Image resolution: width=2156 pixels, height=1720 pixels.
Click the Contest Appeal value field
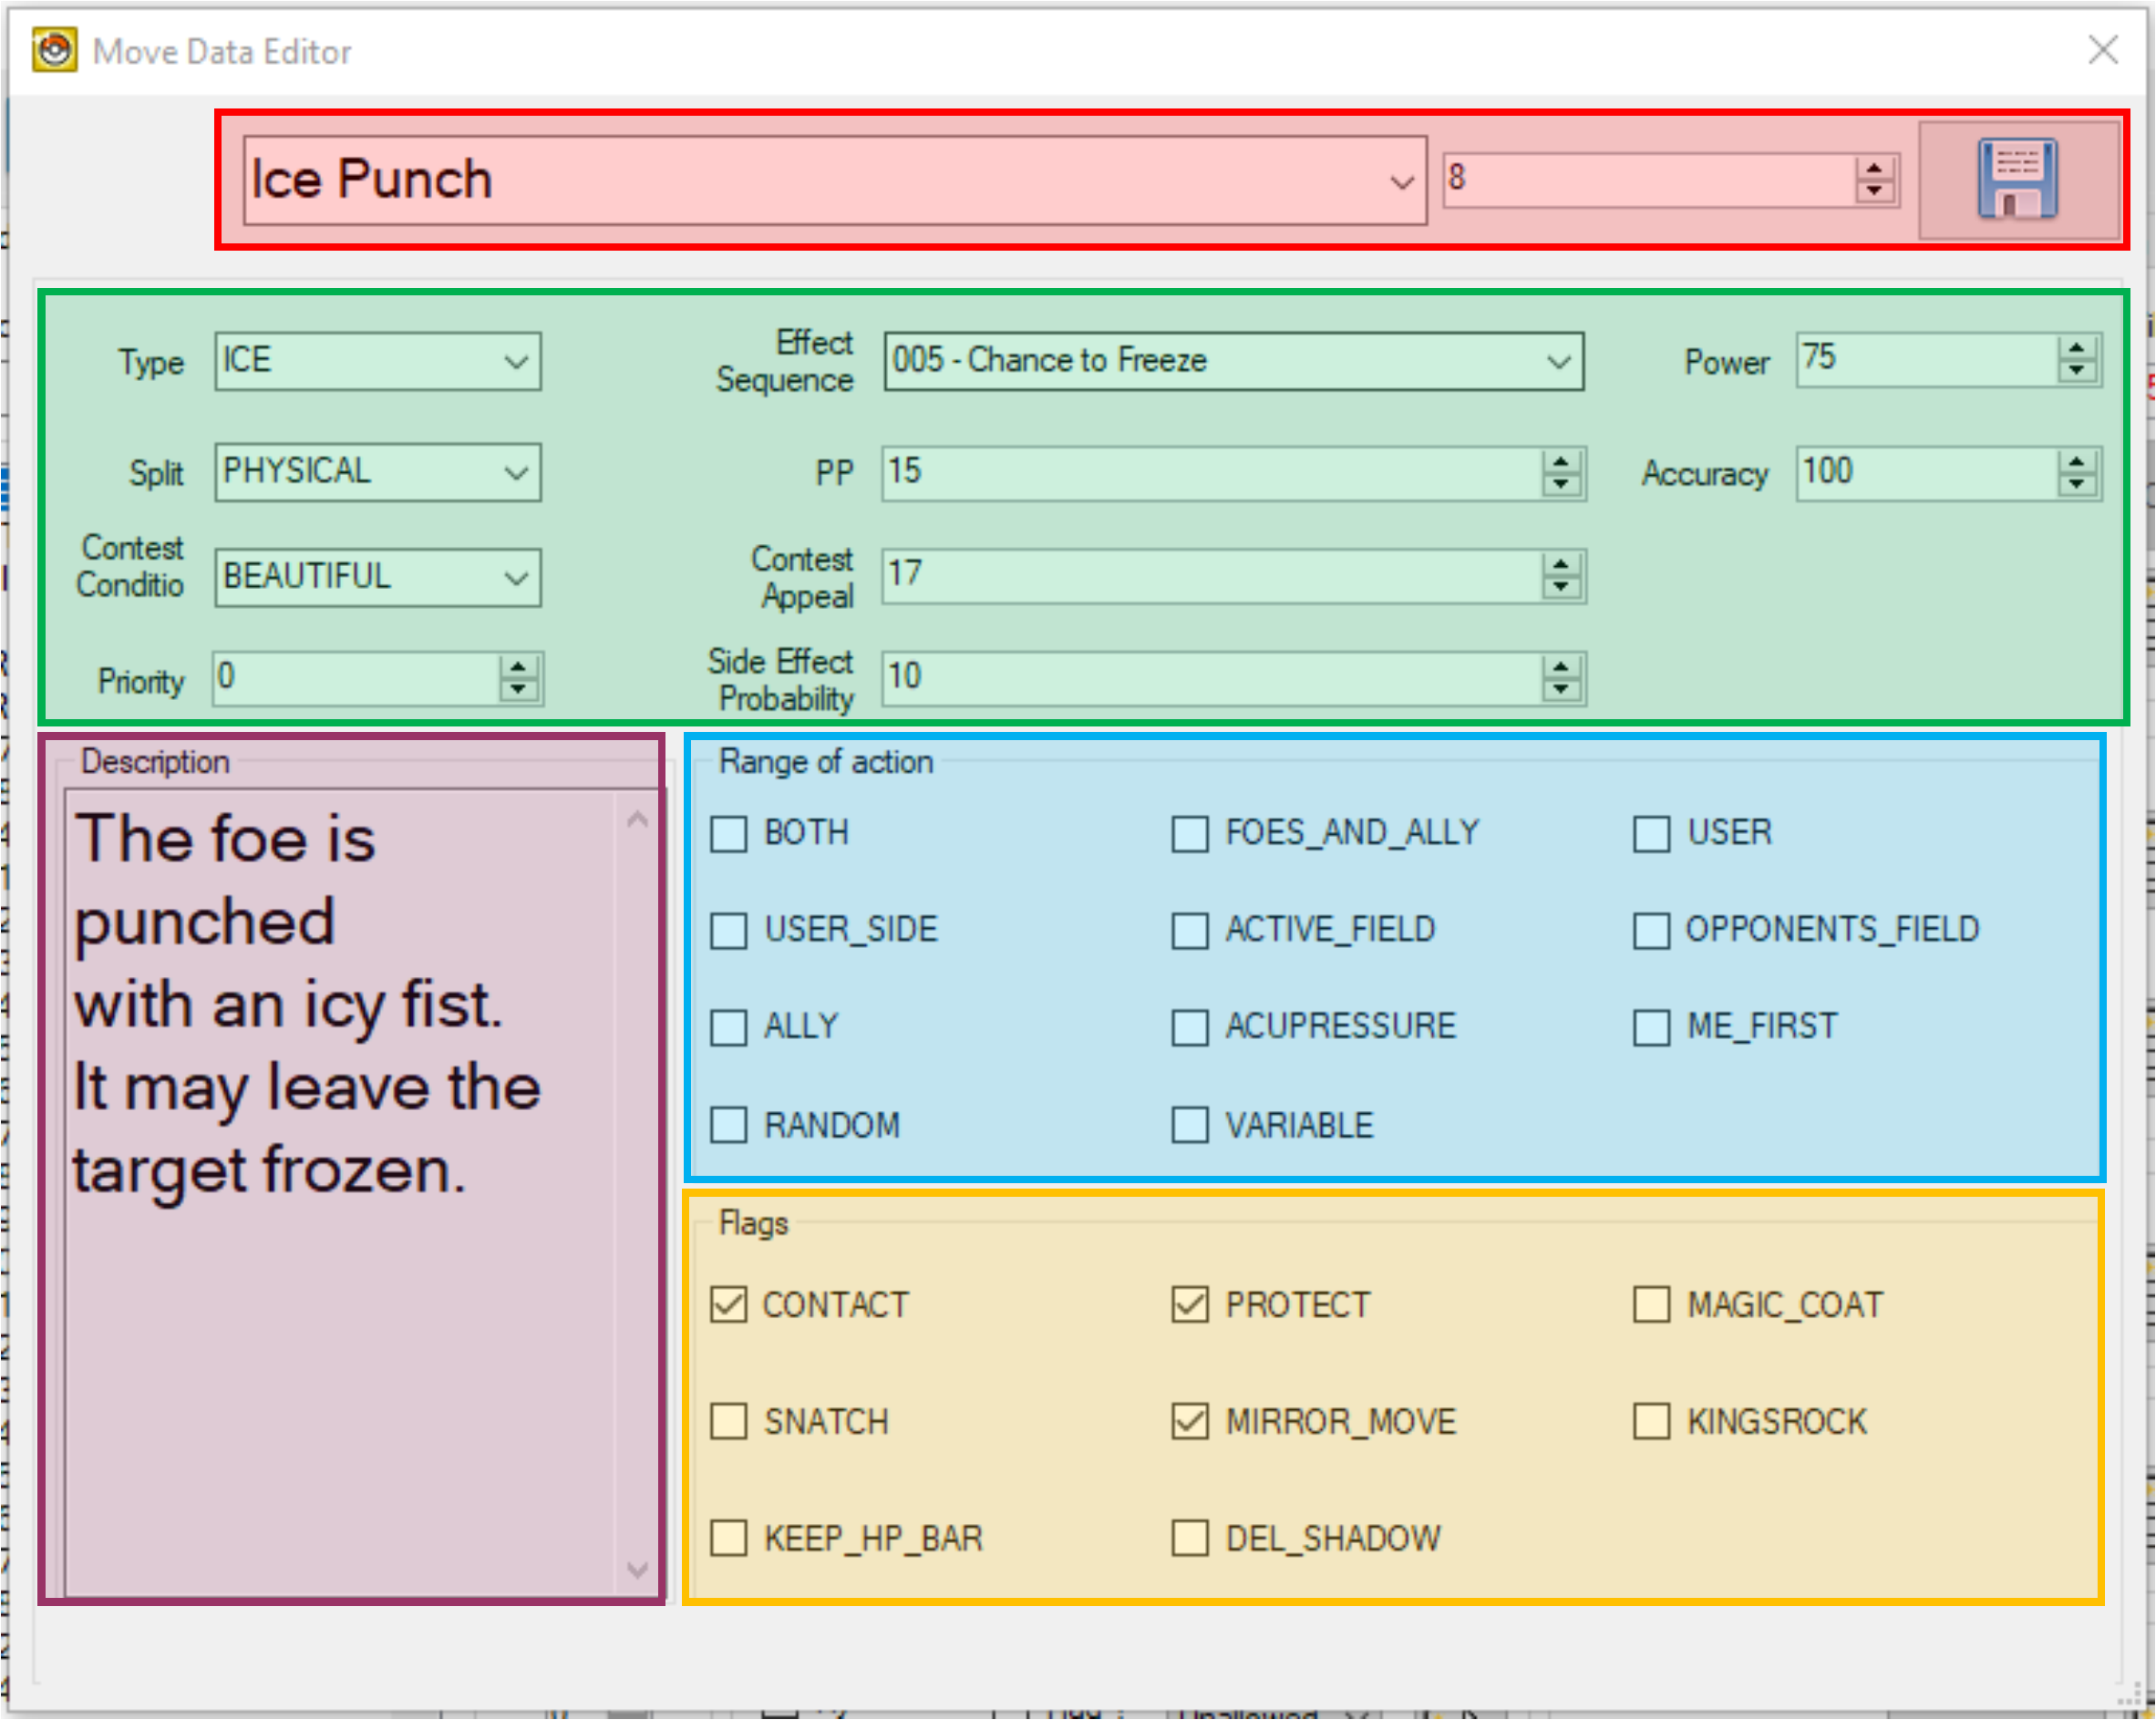[x=1200, y=575]
